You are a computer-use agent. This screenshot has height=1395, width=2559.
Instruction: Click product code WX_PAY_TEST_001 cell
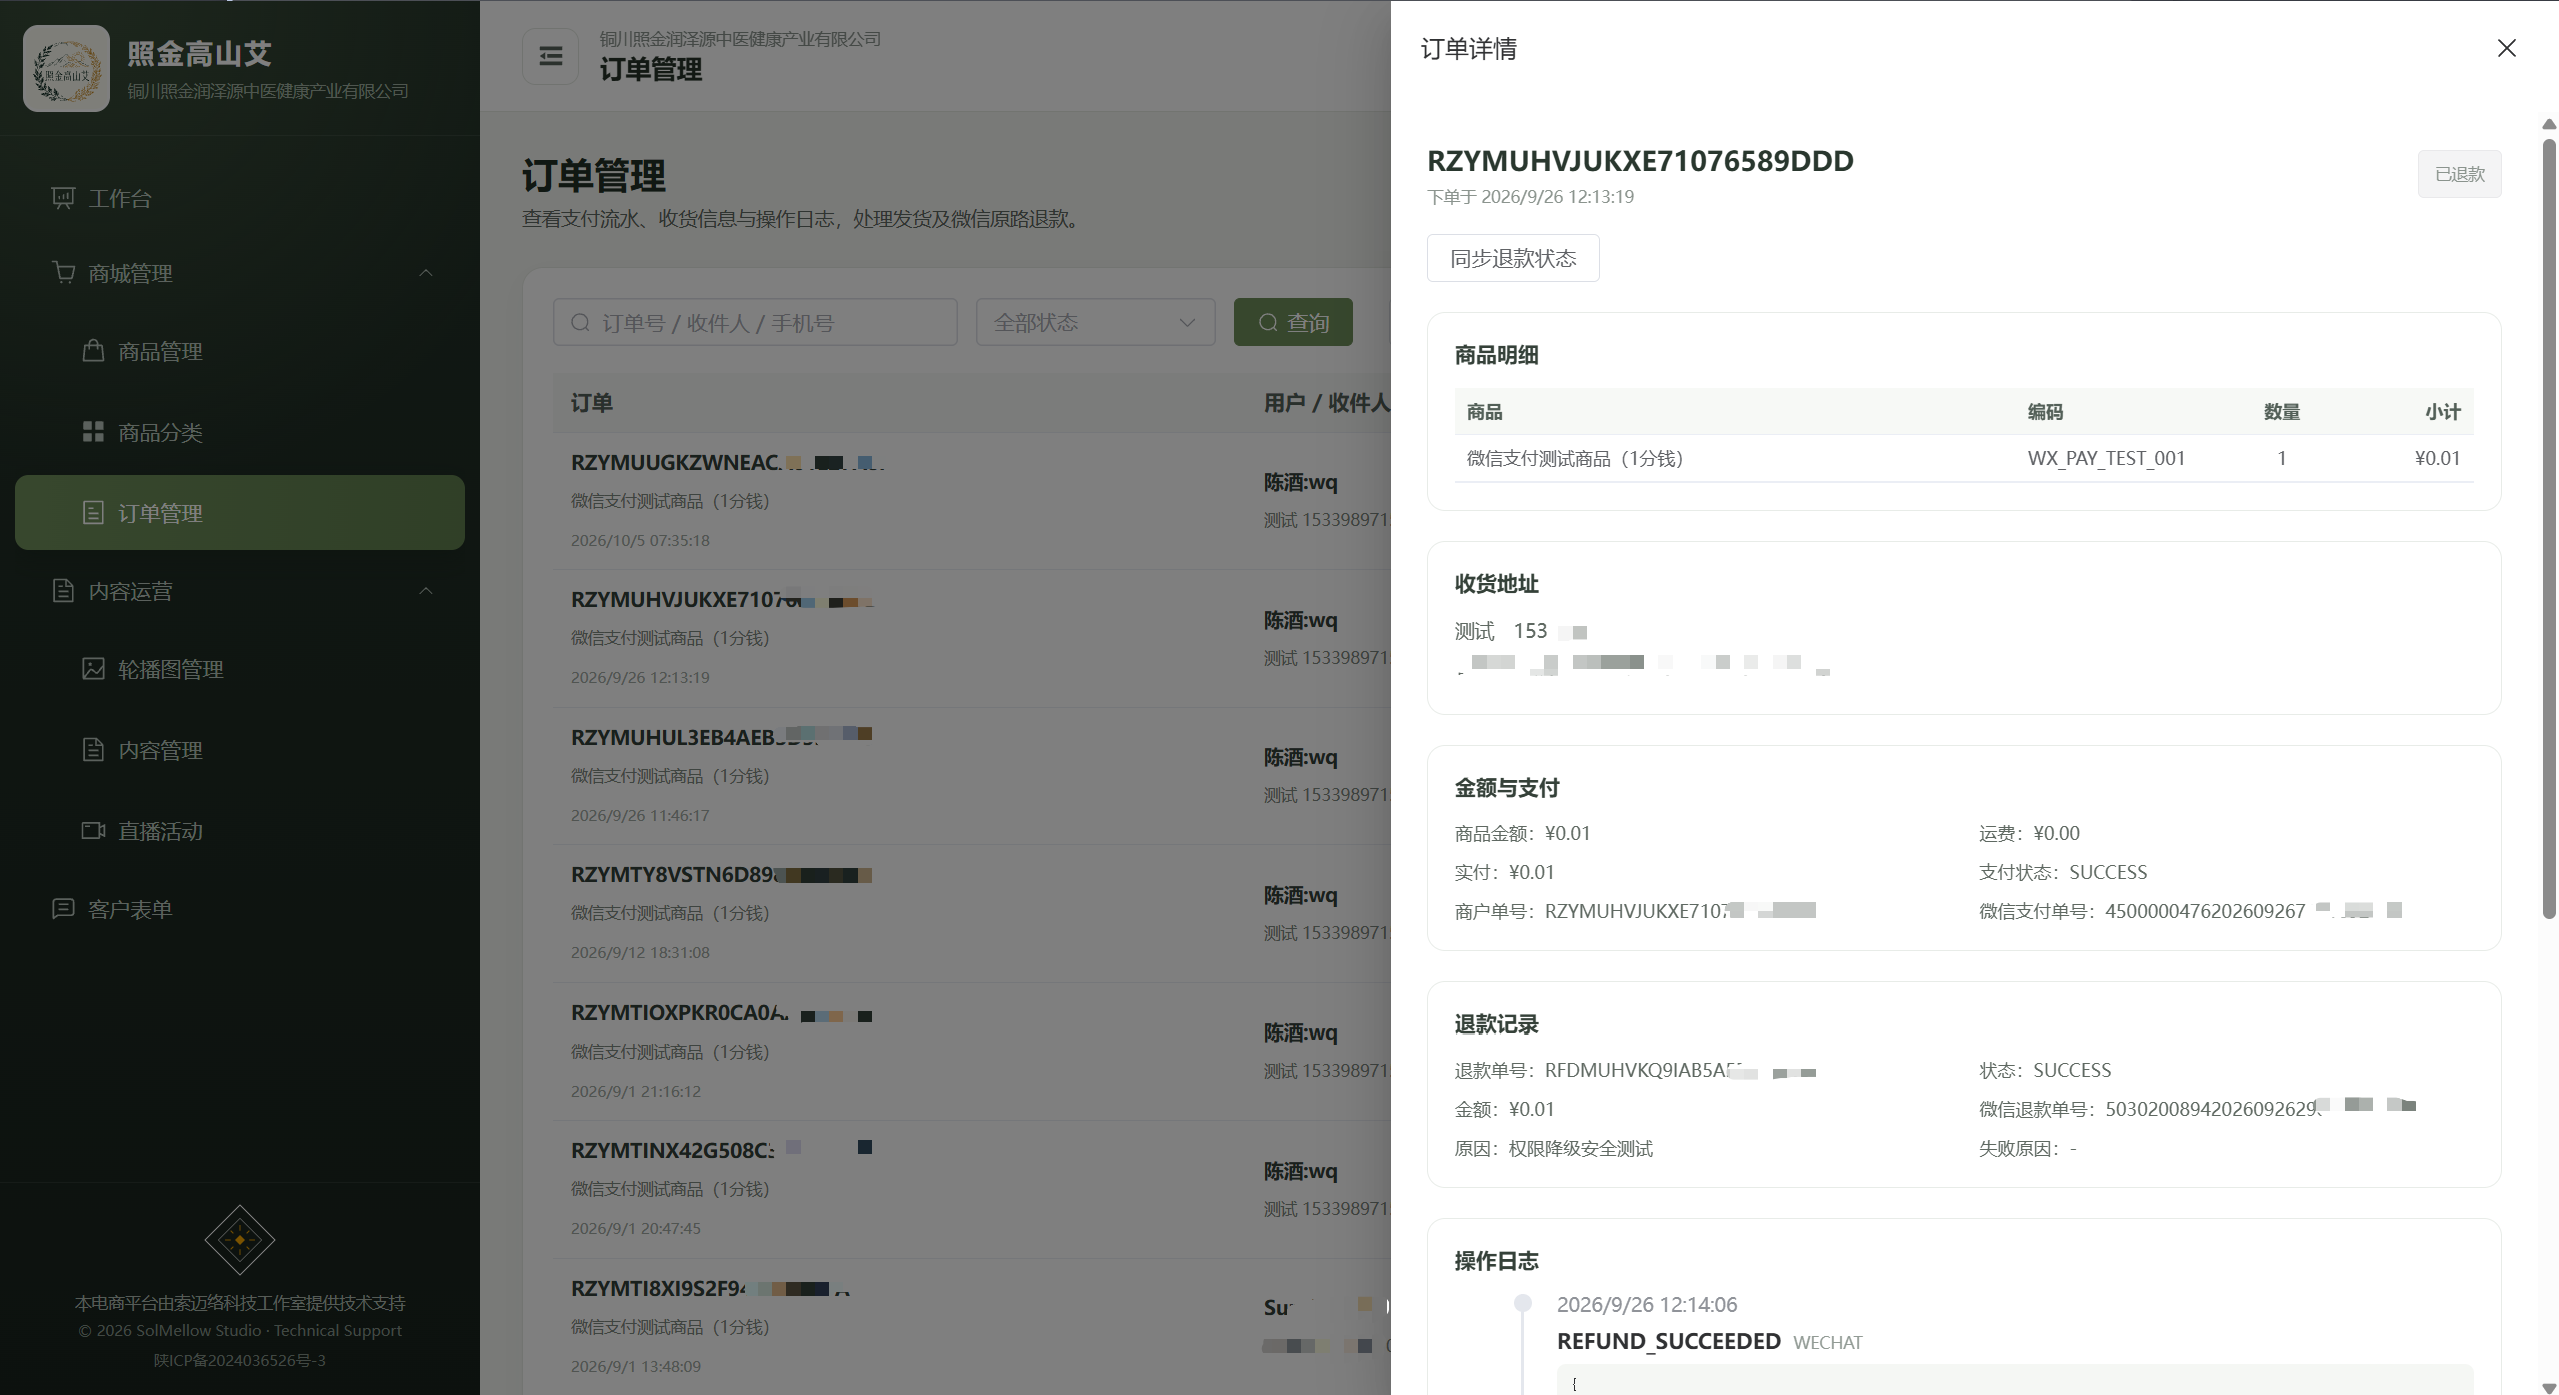pos(2106,458)
